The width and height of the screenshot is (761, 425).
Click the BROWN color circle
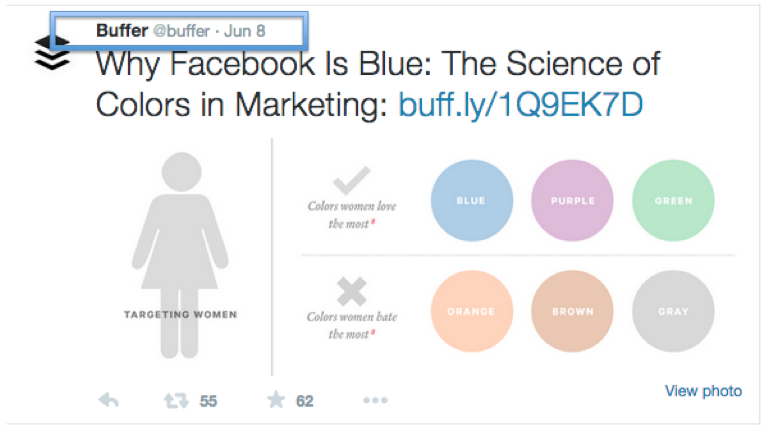[x=572, y=311]
